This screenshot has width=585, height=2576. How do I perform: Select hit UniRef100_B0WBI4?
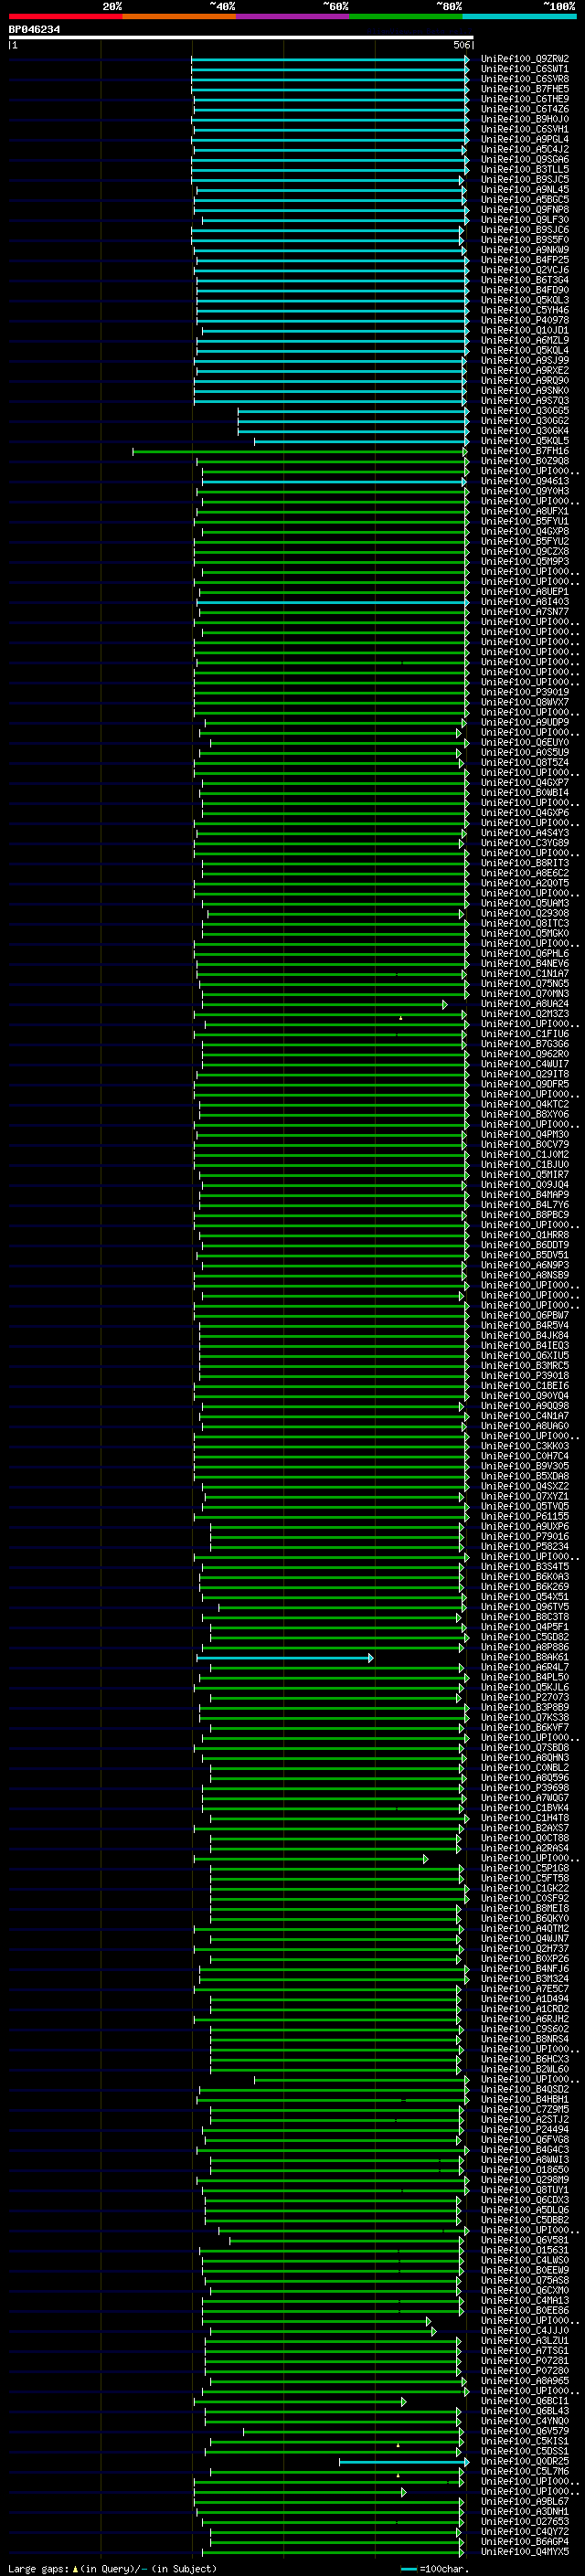pos(525,793)
